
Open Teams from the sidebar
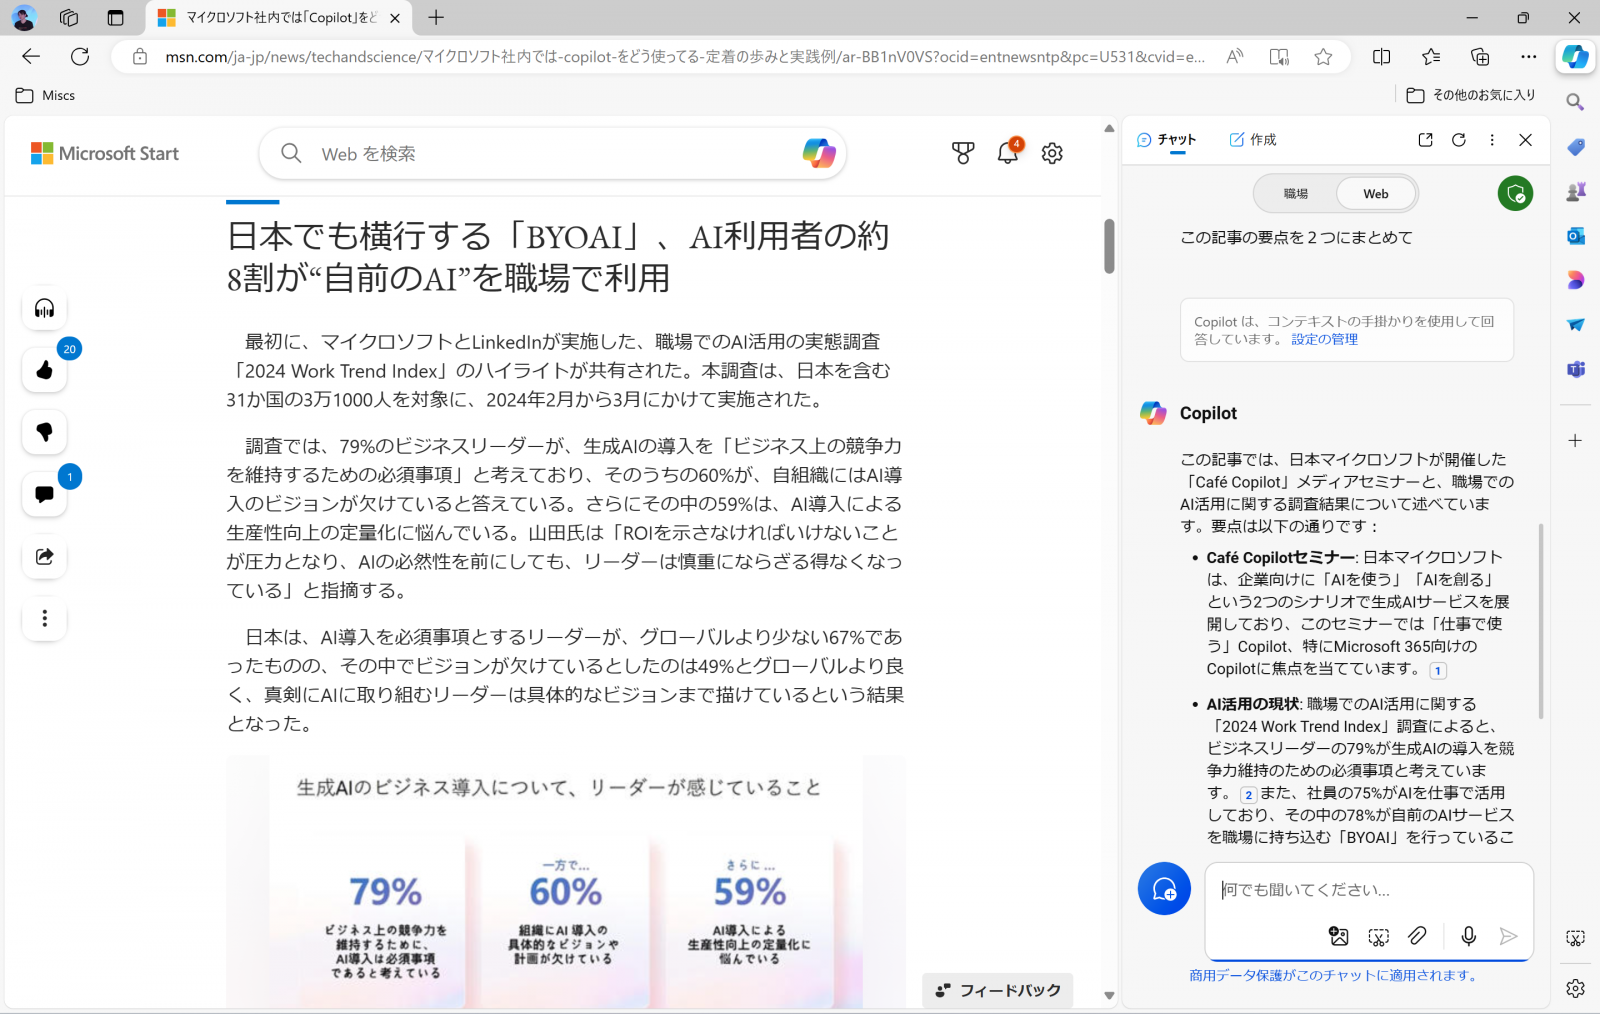coord(1575,369)
